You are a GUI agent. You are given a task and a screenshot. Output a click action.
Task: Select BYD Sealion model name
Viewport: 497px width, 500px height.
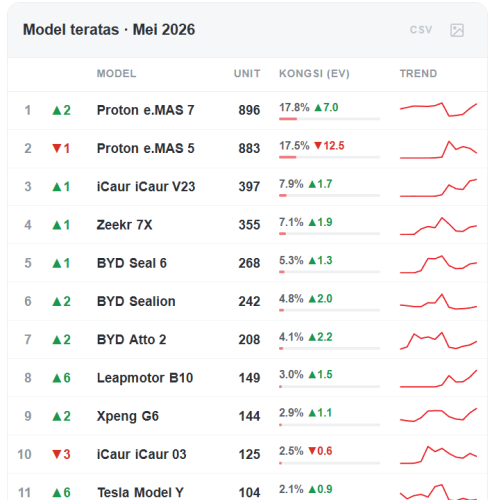(x=136, y=301)
